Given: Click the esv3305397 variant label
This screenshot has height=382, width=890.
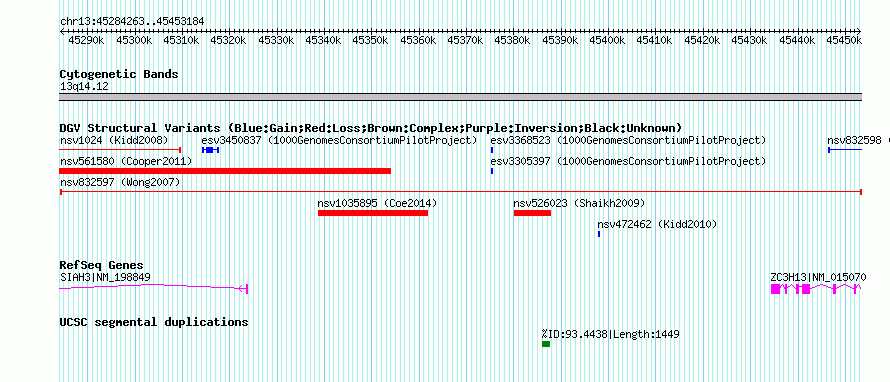Looking at the screenshot, I should 628,162.
